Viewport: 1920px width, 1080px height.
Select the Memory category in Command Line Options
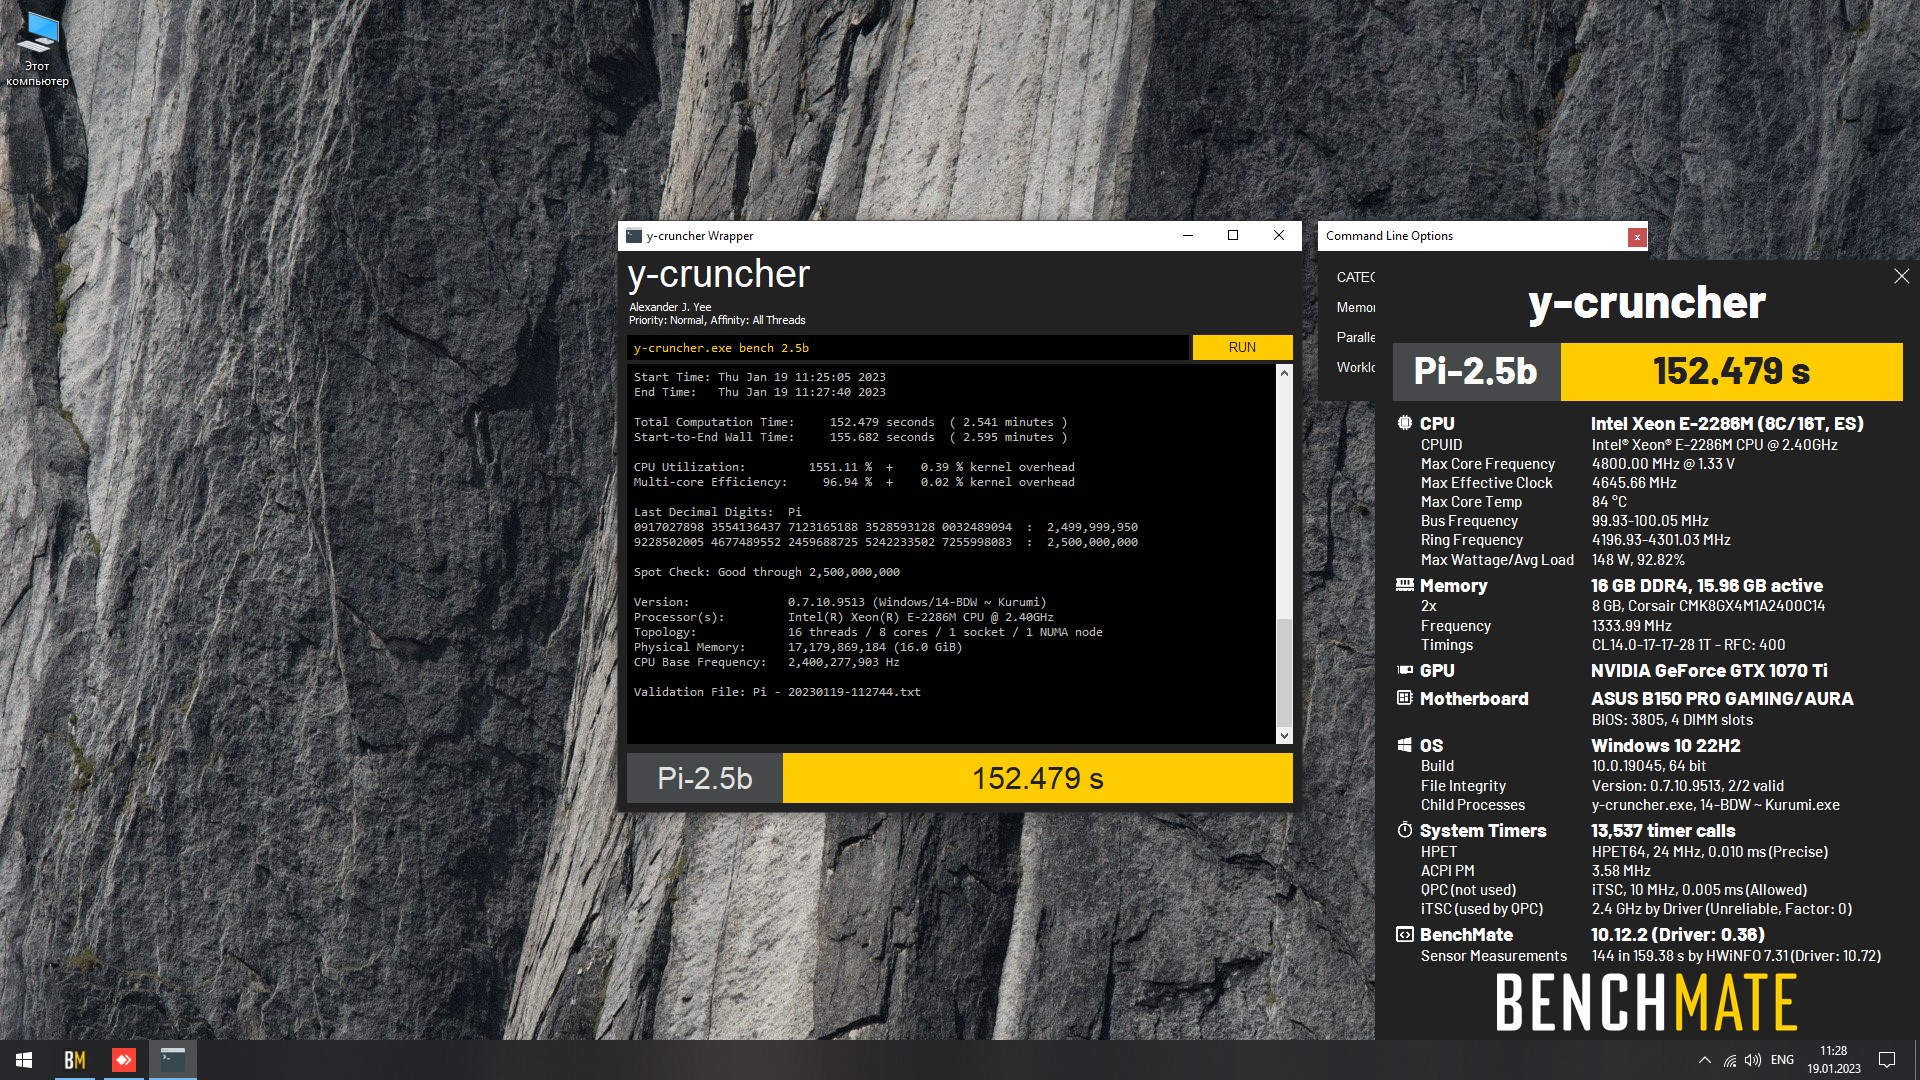pyautogui.click(x=1356, y=307)
